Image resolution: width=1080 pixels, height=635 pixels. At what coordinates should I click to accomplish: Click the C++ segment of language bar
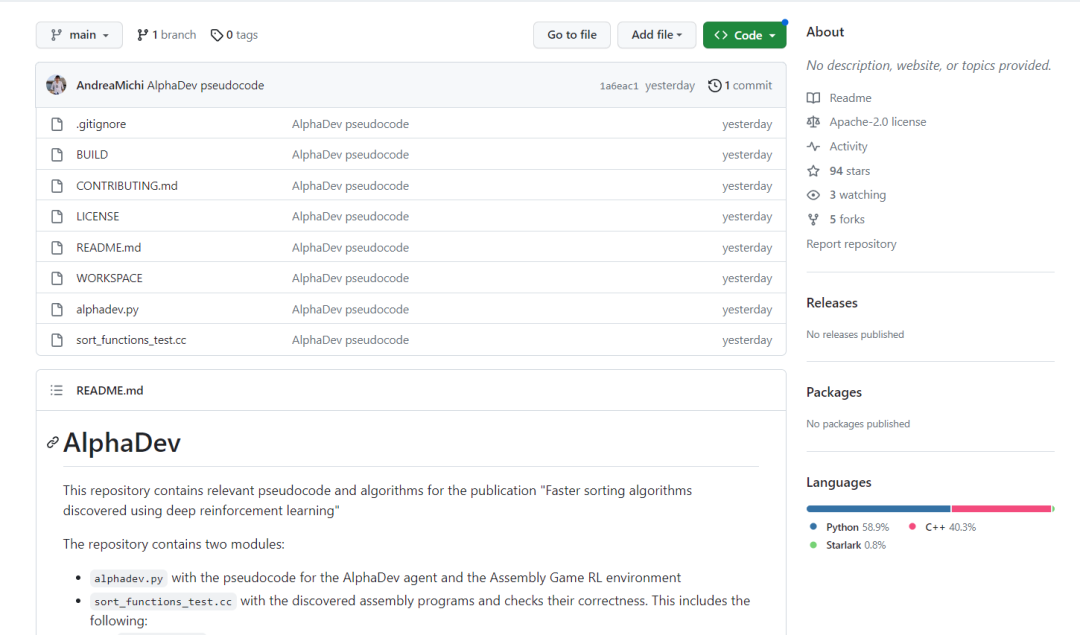tap(1000, 509)
